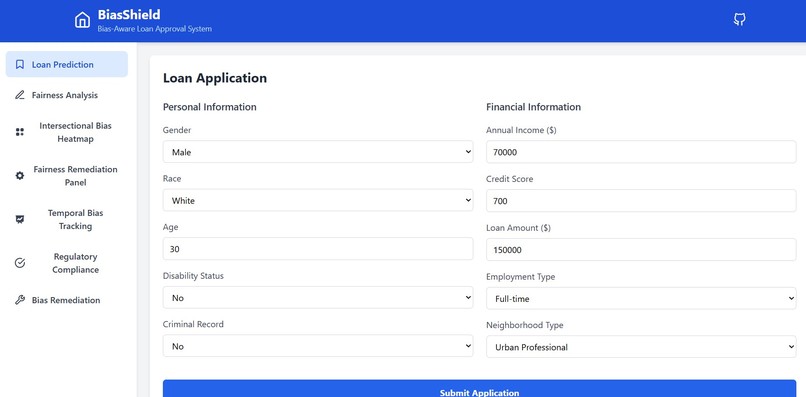
Task: Expand the Race dropdown
Action: click(x=318, y=200)
